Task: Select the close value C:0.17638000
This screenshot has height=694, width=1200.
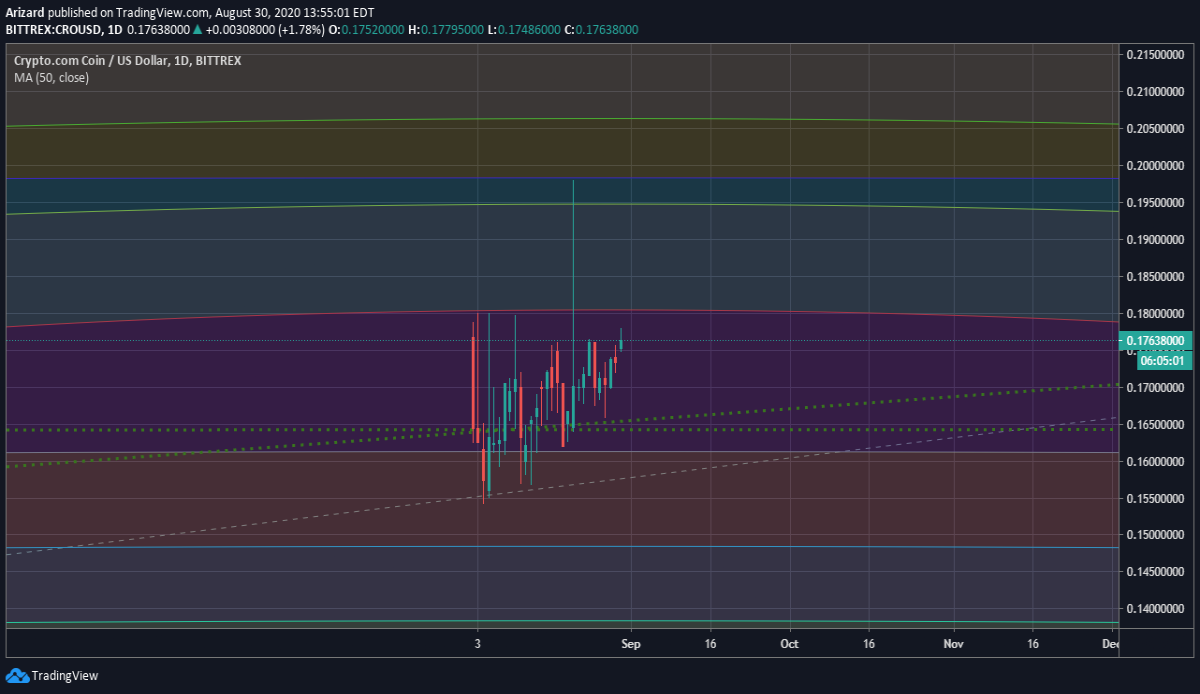Action: click(x=601, y=30)
